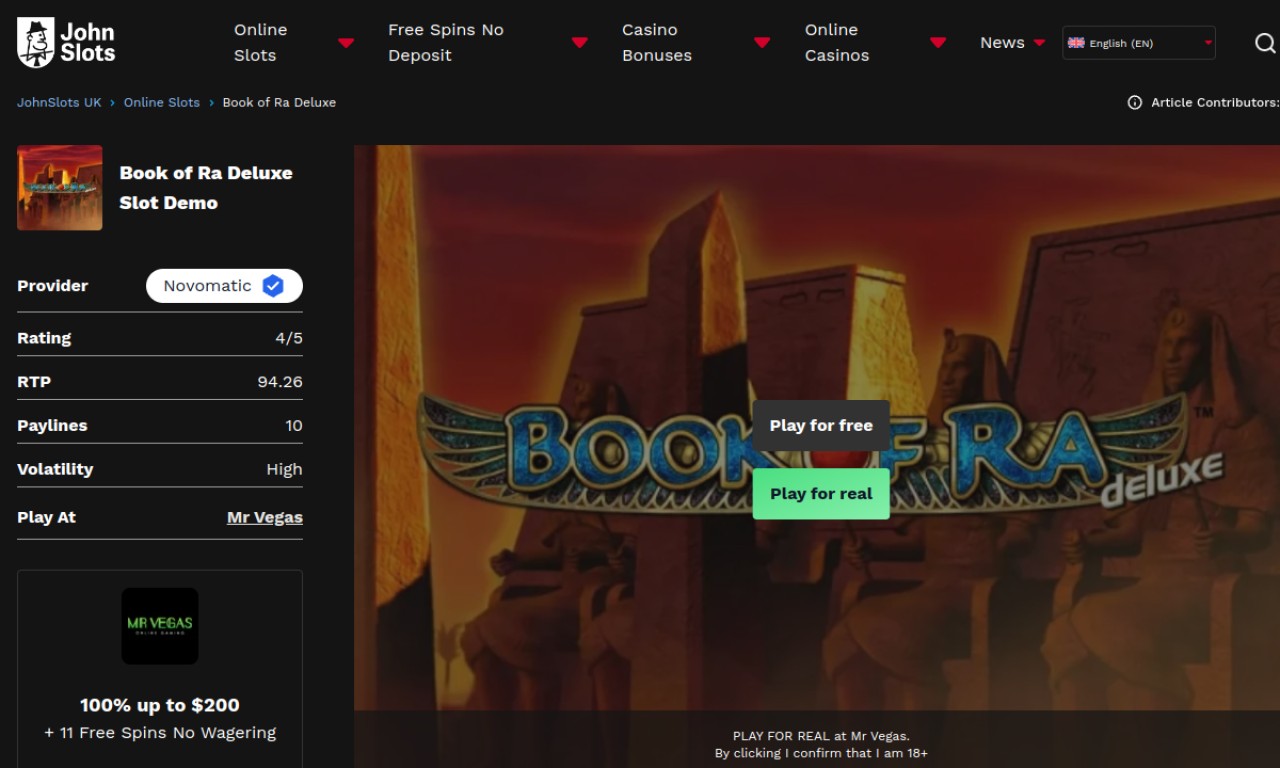Click the Book of Ra Deluxe thumbnail
This screenshot has width=1280, height=768.
60,188
